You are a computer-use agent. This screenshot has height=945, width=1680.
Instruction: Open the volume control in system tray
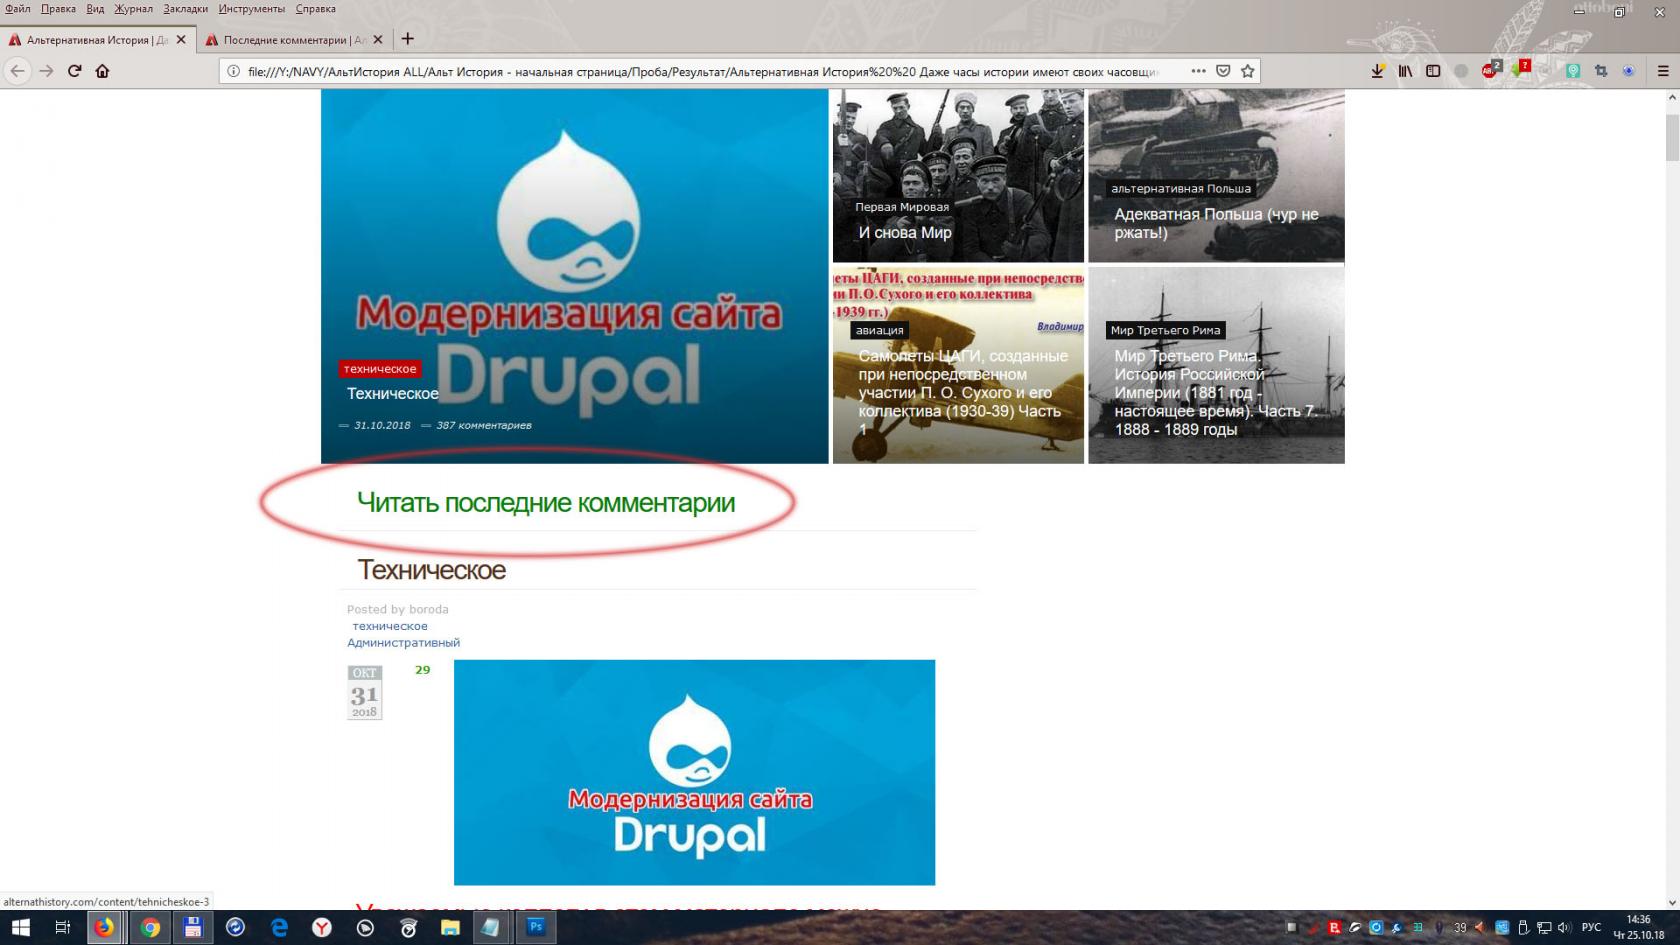tap(1563, 927)
